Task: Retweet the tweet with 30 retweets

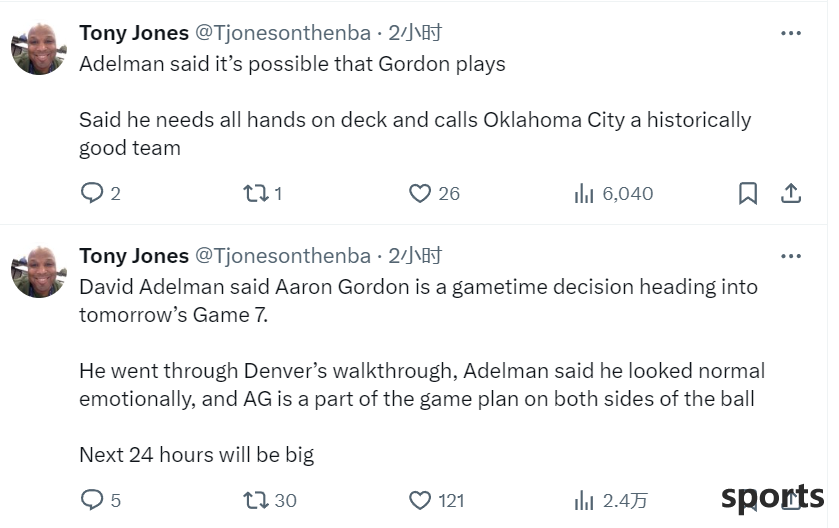Action: point(270,500)
